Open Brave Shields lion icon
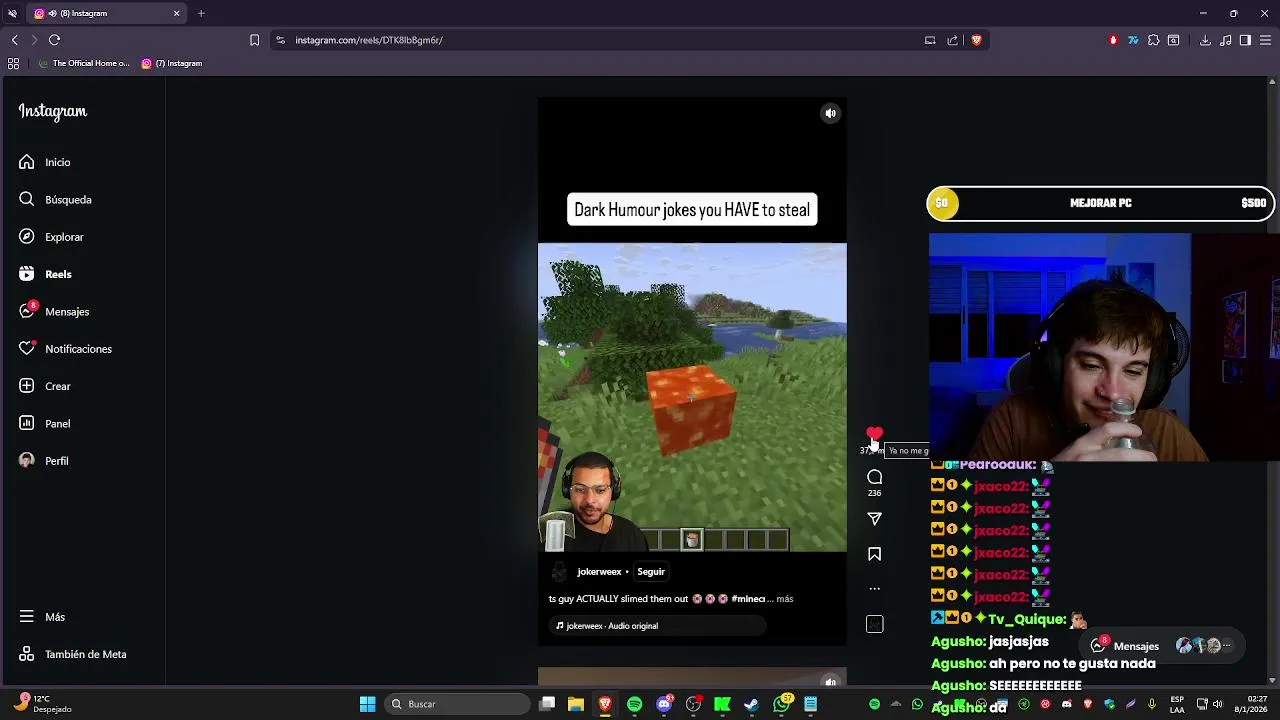The image size is (1280, 720). click(977, 40)
